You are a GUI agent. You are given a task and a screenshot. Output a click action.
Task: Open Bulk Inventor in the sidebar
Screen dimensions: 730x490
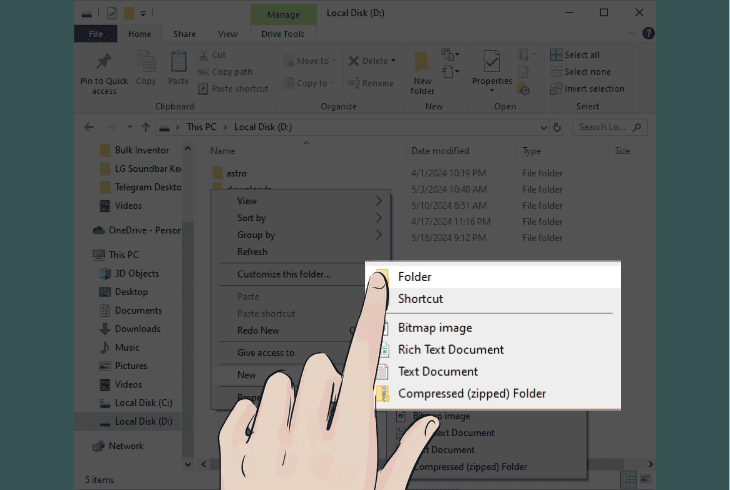pyautogui.click(x=135, y=150)
